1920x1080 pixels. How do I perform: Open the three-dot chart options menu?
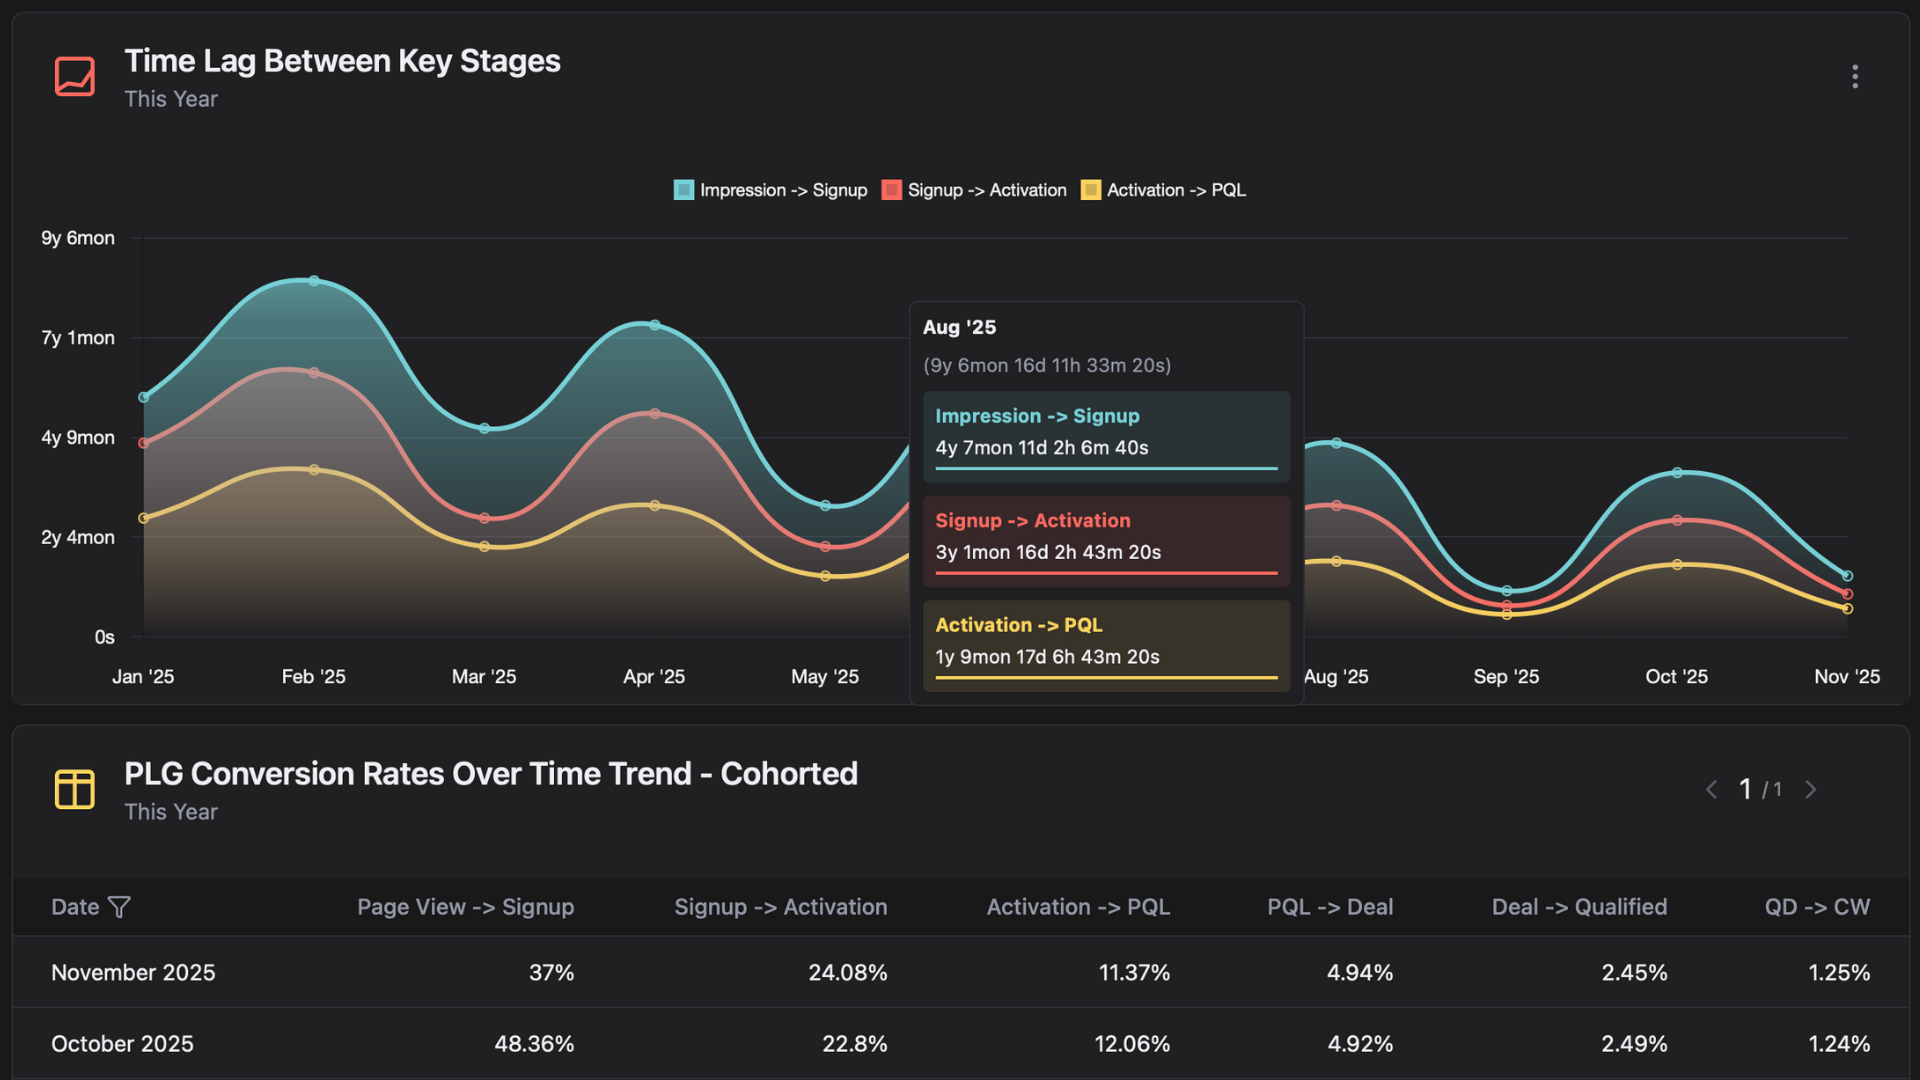click(1854, 77)
